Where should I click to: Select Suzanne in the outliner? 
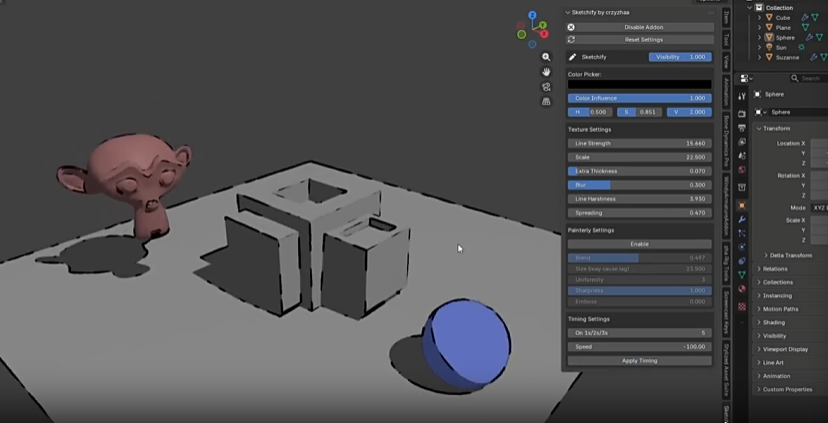coord(788,57)
